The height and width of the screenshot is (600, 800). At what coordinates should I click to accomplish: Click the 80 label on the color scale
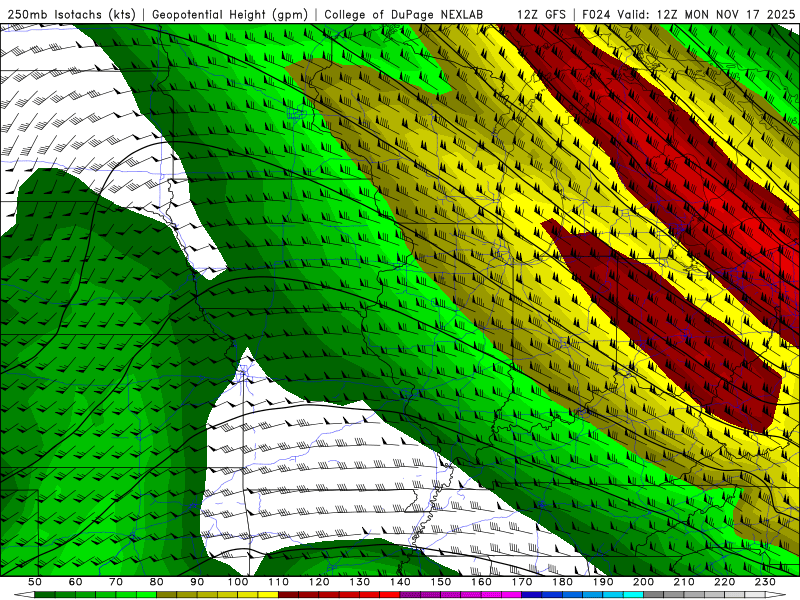coord(157,582)
